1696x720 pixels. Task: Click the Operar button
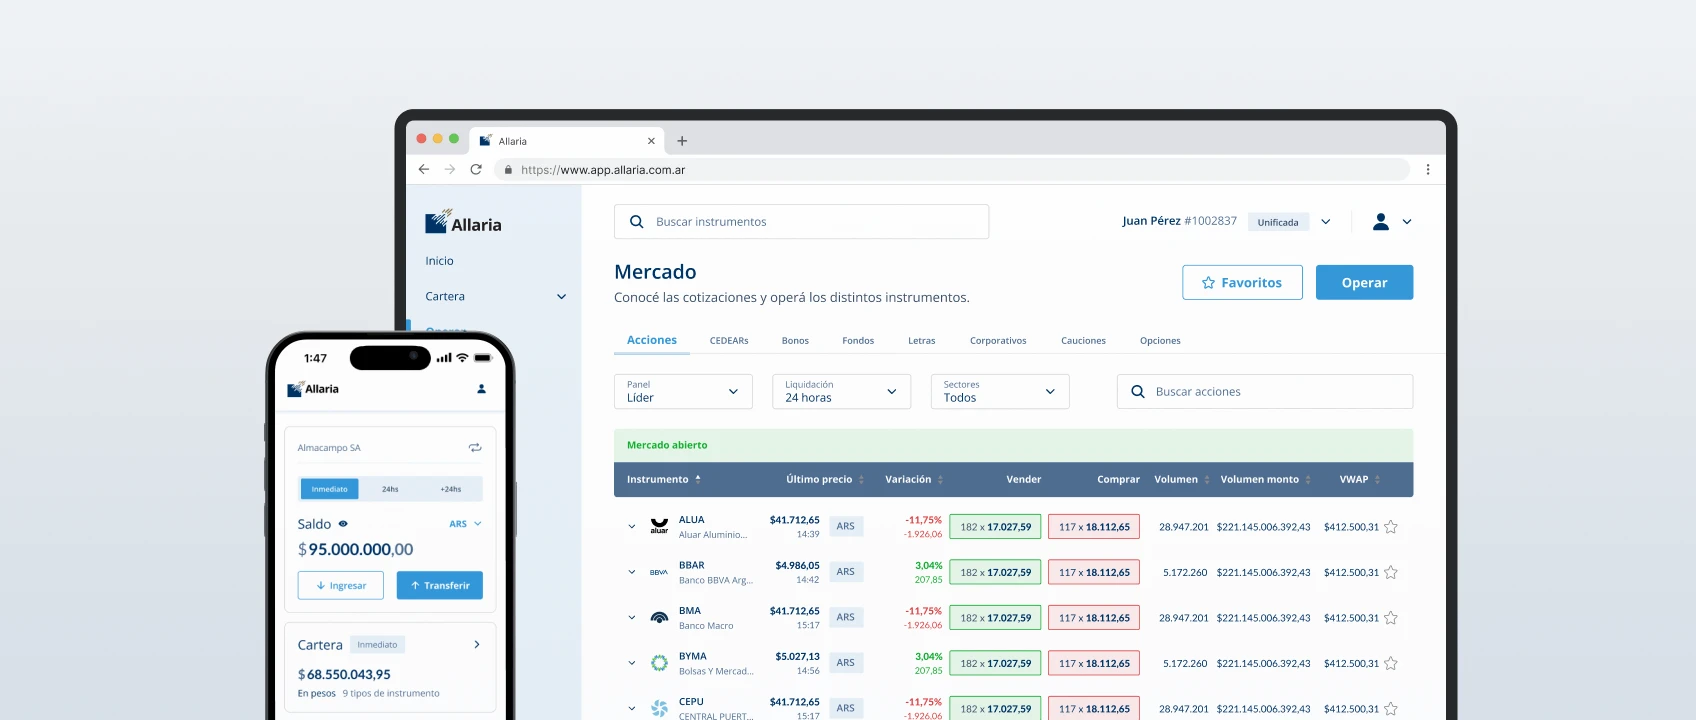(x=1364, y=282)
